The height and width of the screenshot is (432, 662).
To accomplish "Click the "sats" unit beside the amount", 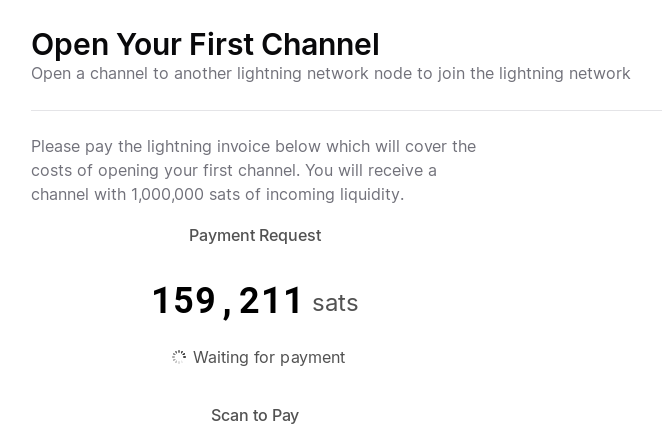I will pyautogui.click(x=335, y=303).
